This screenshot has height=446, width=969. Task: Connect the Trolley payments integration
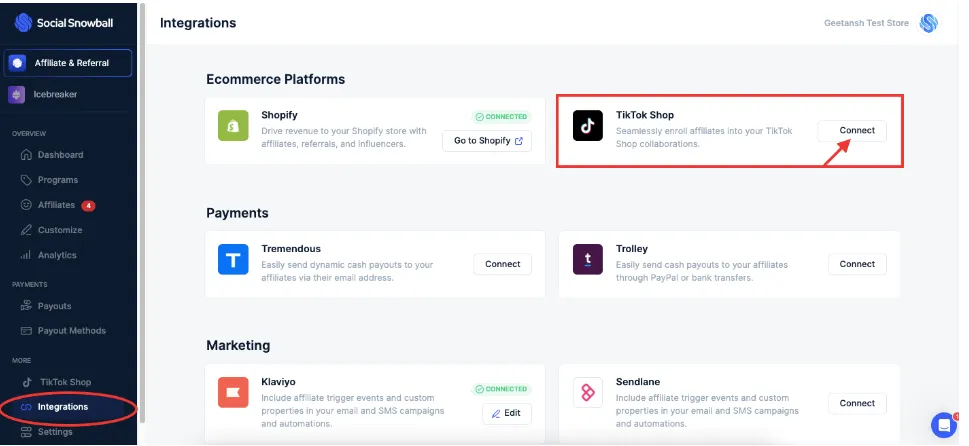pos(857,264)
